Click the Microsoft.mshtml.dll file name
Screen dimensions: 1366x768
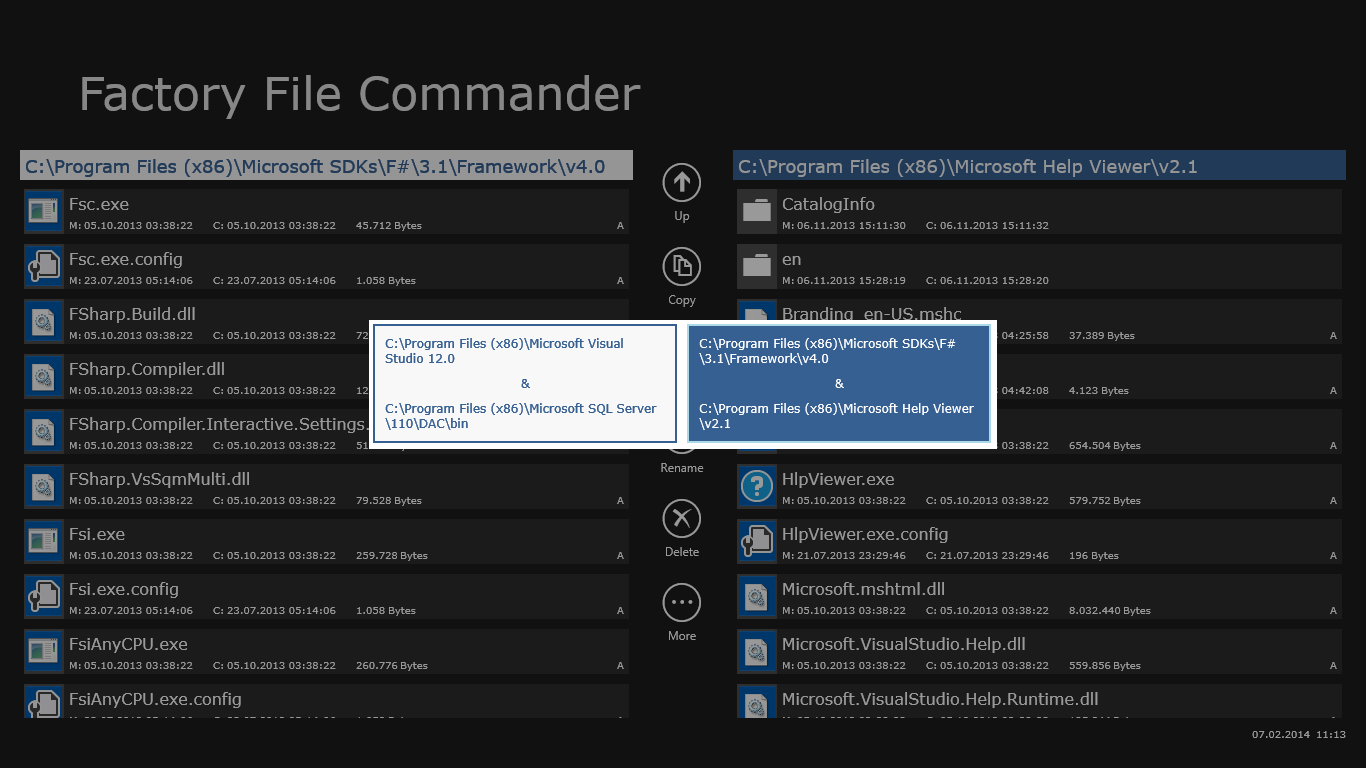pyautogui.click(x=863, y=590)
